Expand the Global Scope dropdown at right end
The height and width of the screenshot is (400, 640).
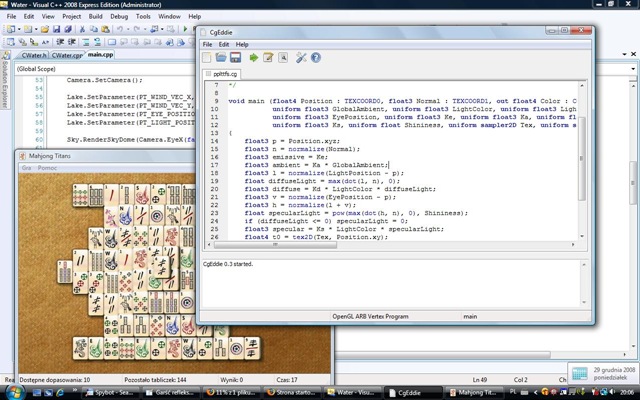(x=633, y=69)
